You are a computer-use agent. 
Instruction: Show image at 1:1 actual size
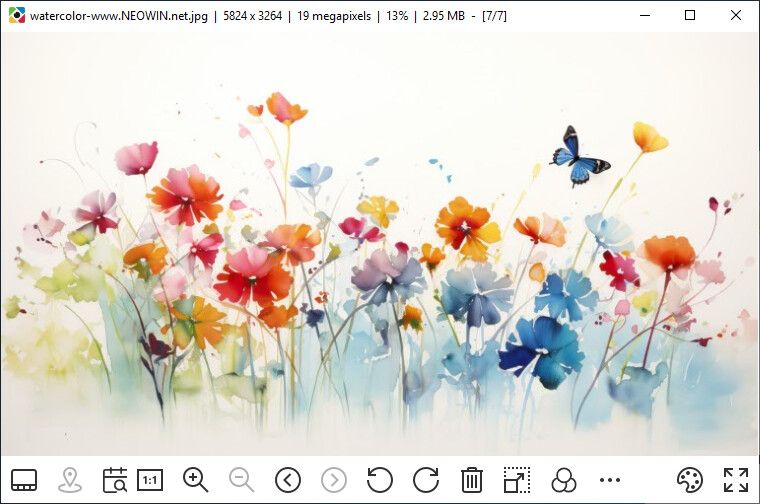[150, 480]
